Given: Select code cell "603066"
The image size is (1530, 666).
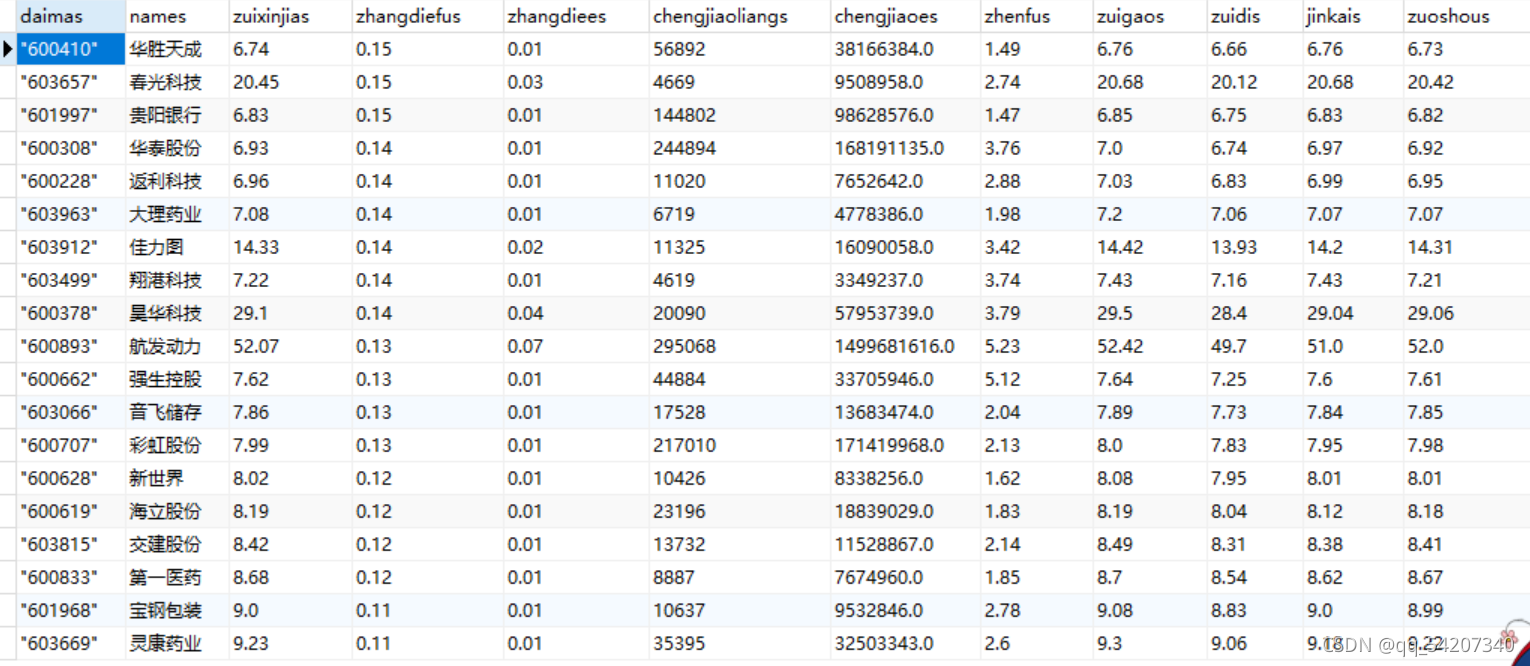Looking at the screenshot, I should click(x=71, y=412).
